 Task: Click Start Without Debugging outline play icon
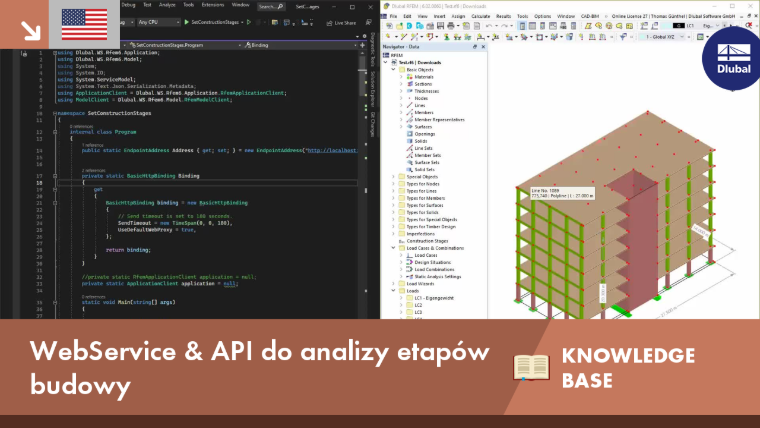249,22
